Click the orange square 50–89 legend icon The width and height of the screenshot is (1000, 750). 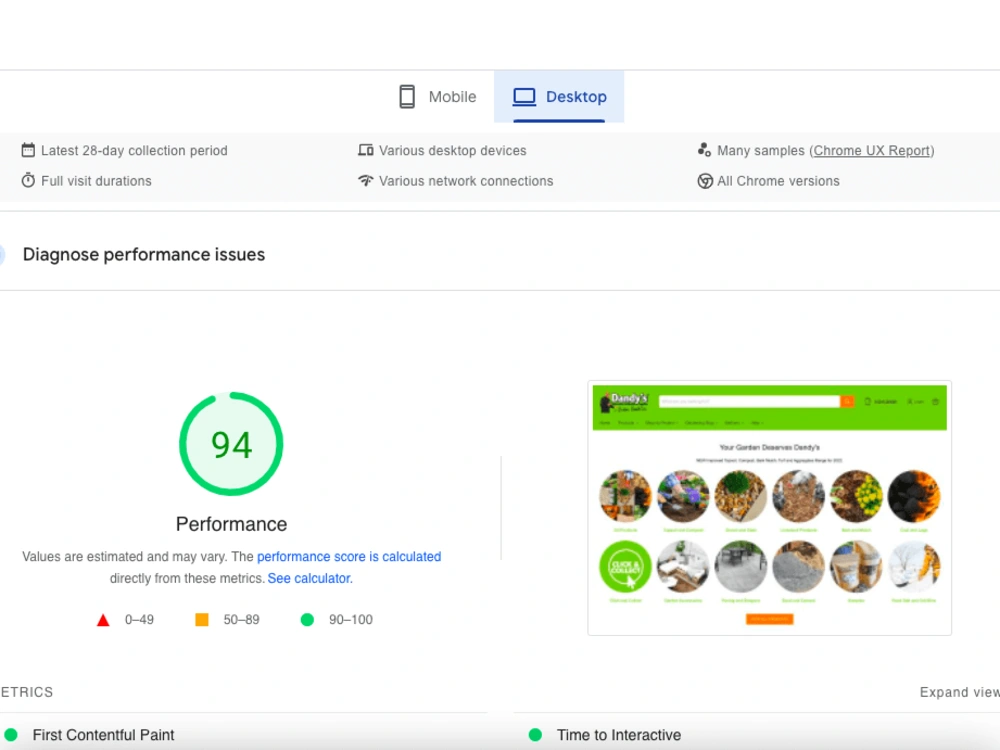(x=202, y=619)
